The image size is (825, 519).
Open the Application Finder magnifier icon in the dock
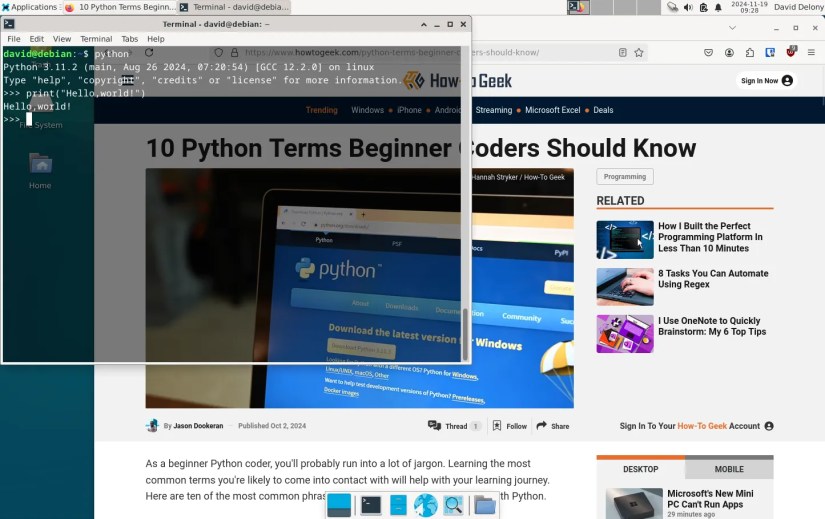453,505
